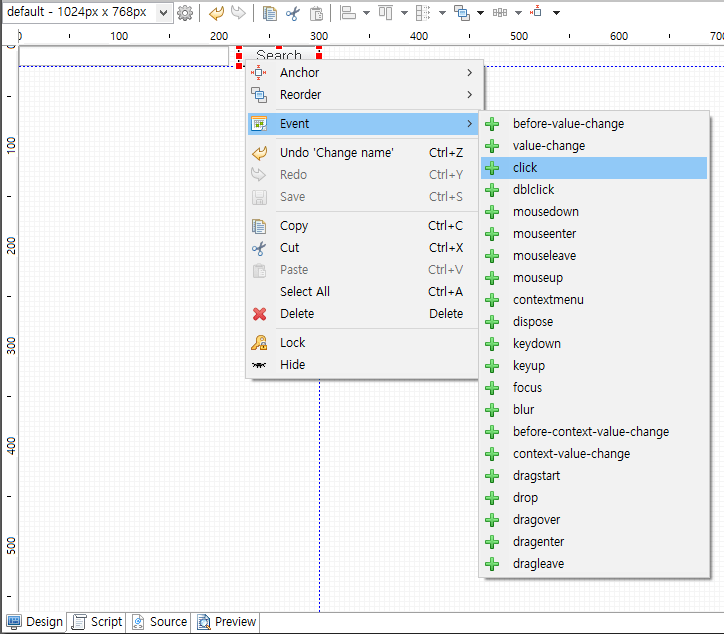Switch to the Script tab
724x634 pixels.
click(97, 622)
